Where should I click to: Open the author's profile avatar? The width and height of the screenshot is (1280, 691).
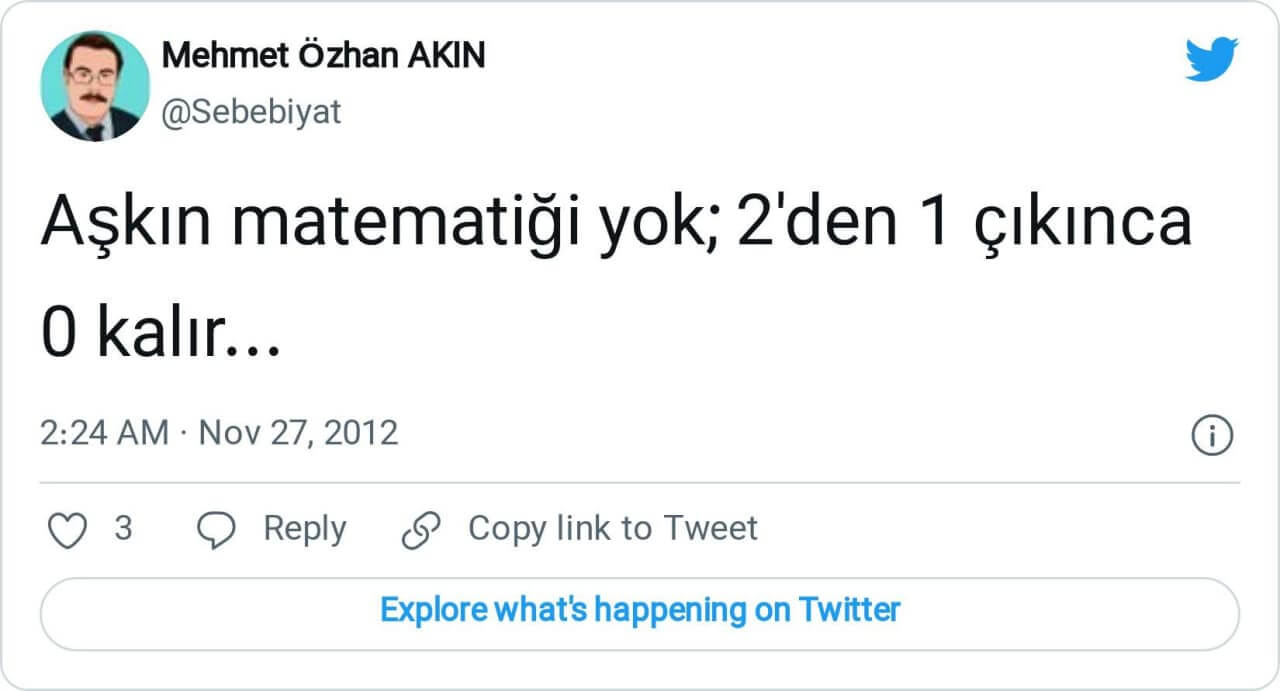(95, 86)
